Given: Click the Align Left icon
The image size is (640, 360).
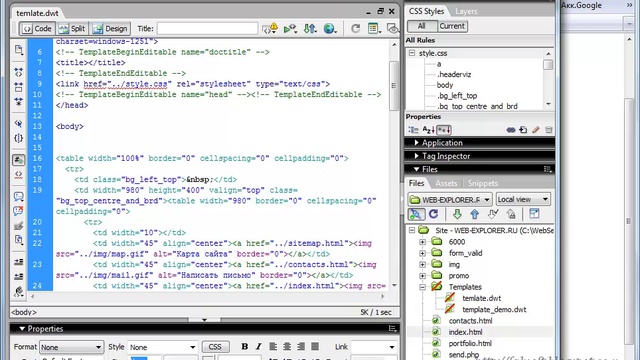Looking at the screenshot, I should pos(273,347).
